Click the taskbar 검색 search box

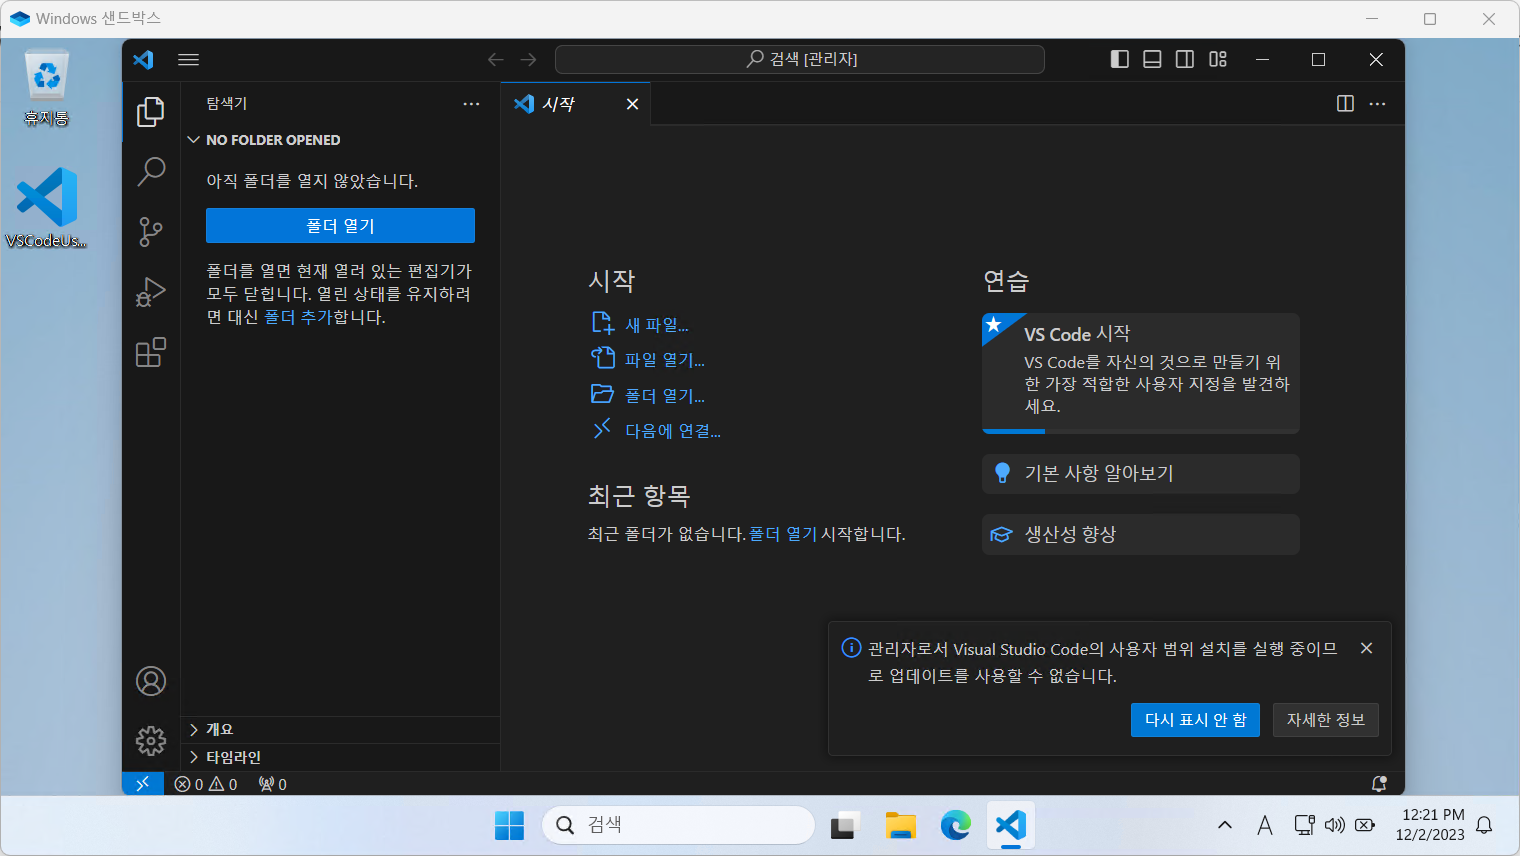(x=678, y=825)
